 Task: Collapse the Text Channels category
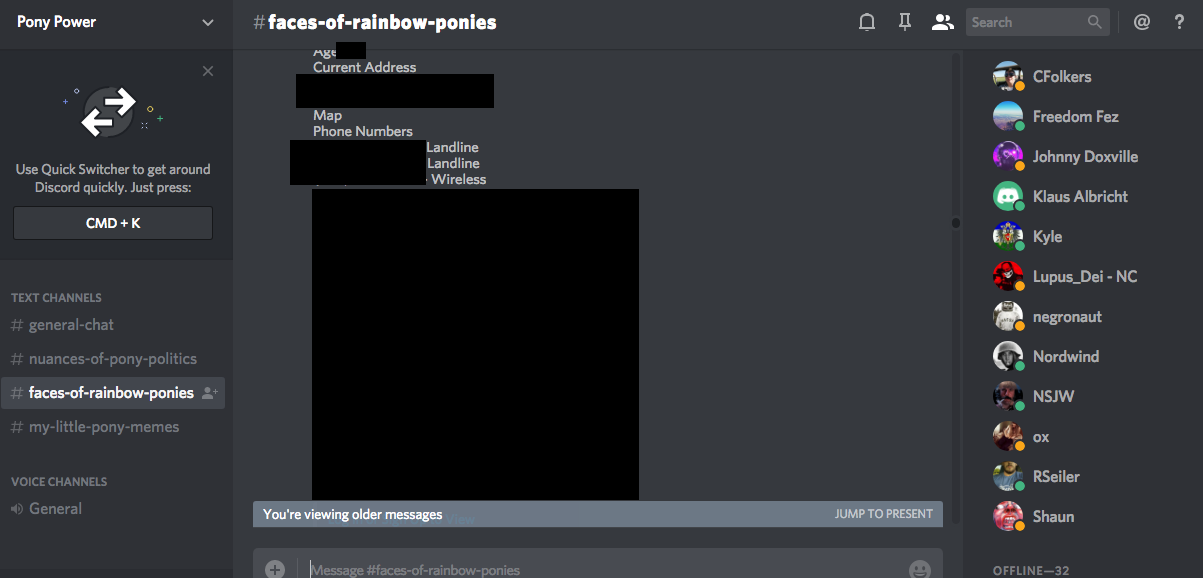pyautogui.click(x=56, y=298)
